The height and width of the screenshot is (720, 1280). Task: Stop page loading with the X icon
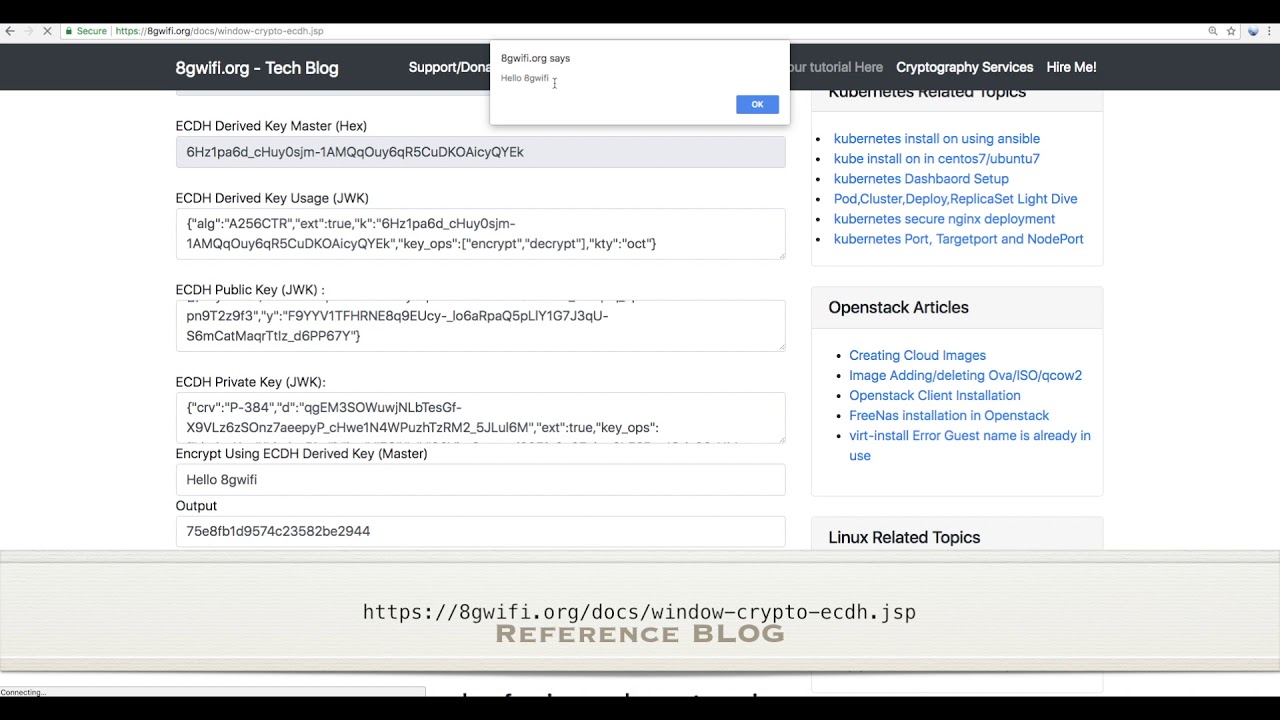(x=47, y=31)
